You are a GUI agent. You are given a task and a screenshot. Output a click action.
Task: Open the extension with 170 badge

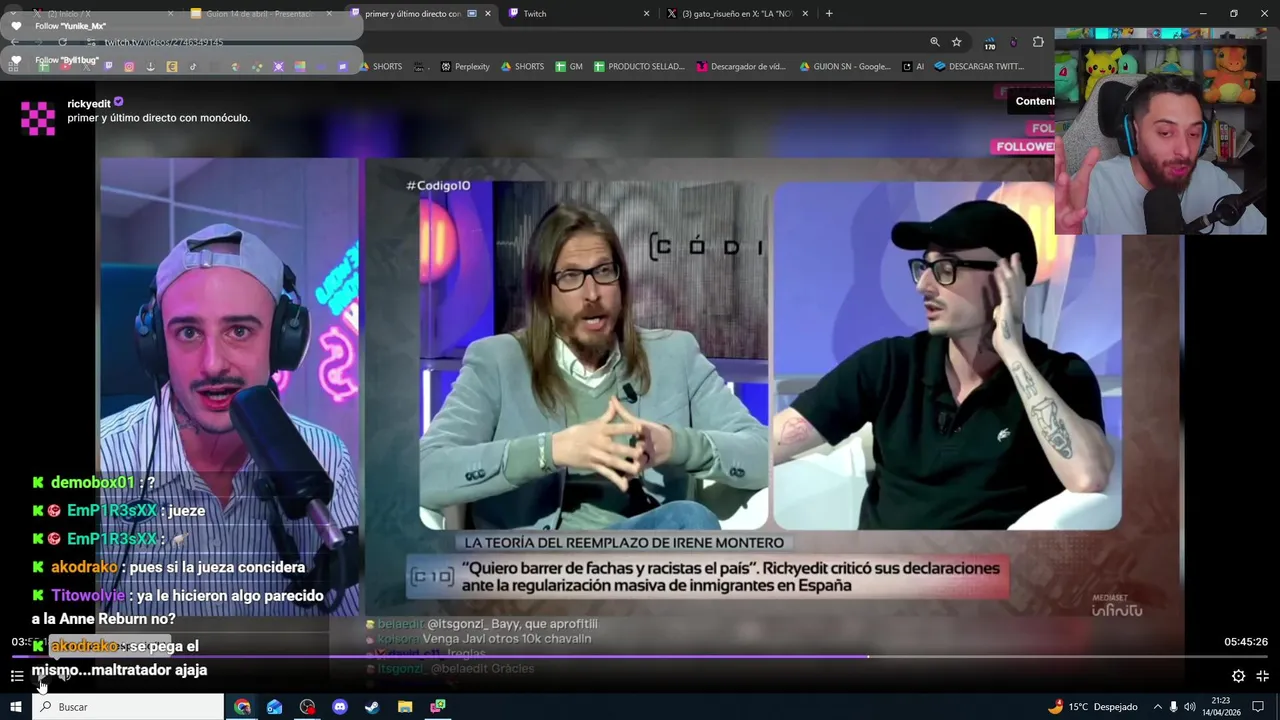pos(989,43)
